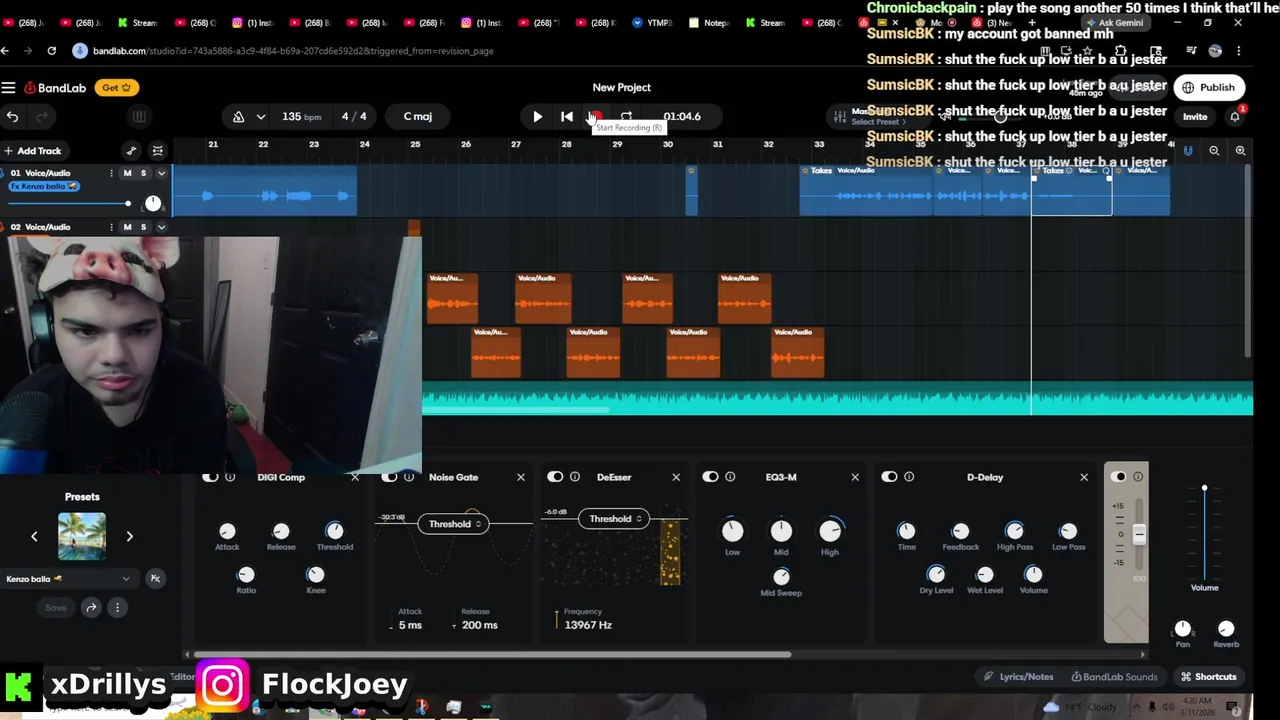Toggle the snap-to-grid magnet
1280x720 pixels.
click(1188, 151)
